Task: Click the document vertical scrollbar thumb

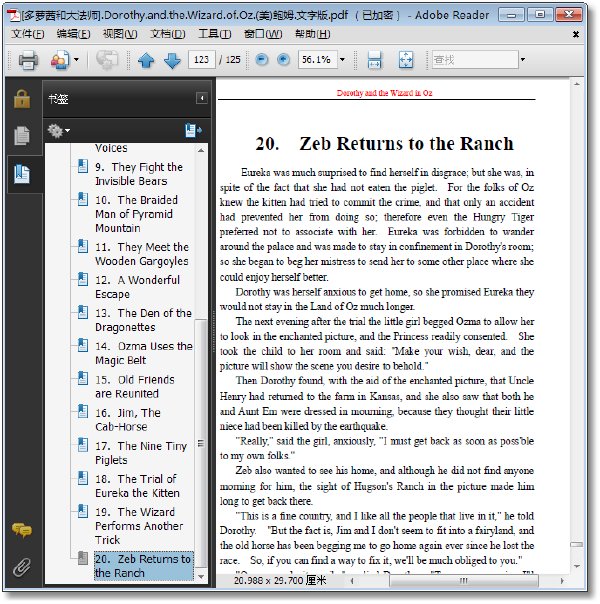Action: click(x=577, y=545)
